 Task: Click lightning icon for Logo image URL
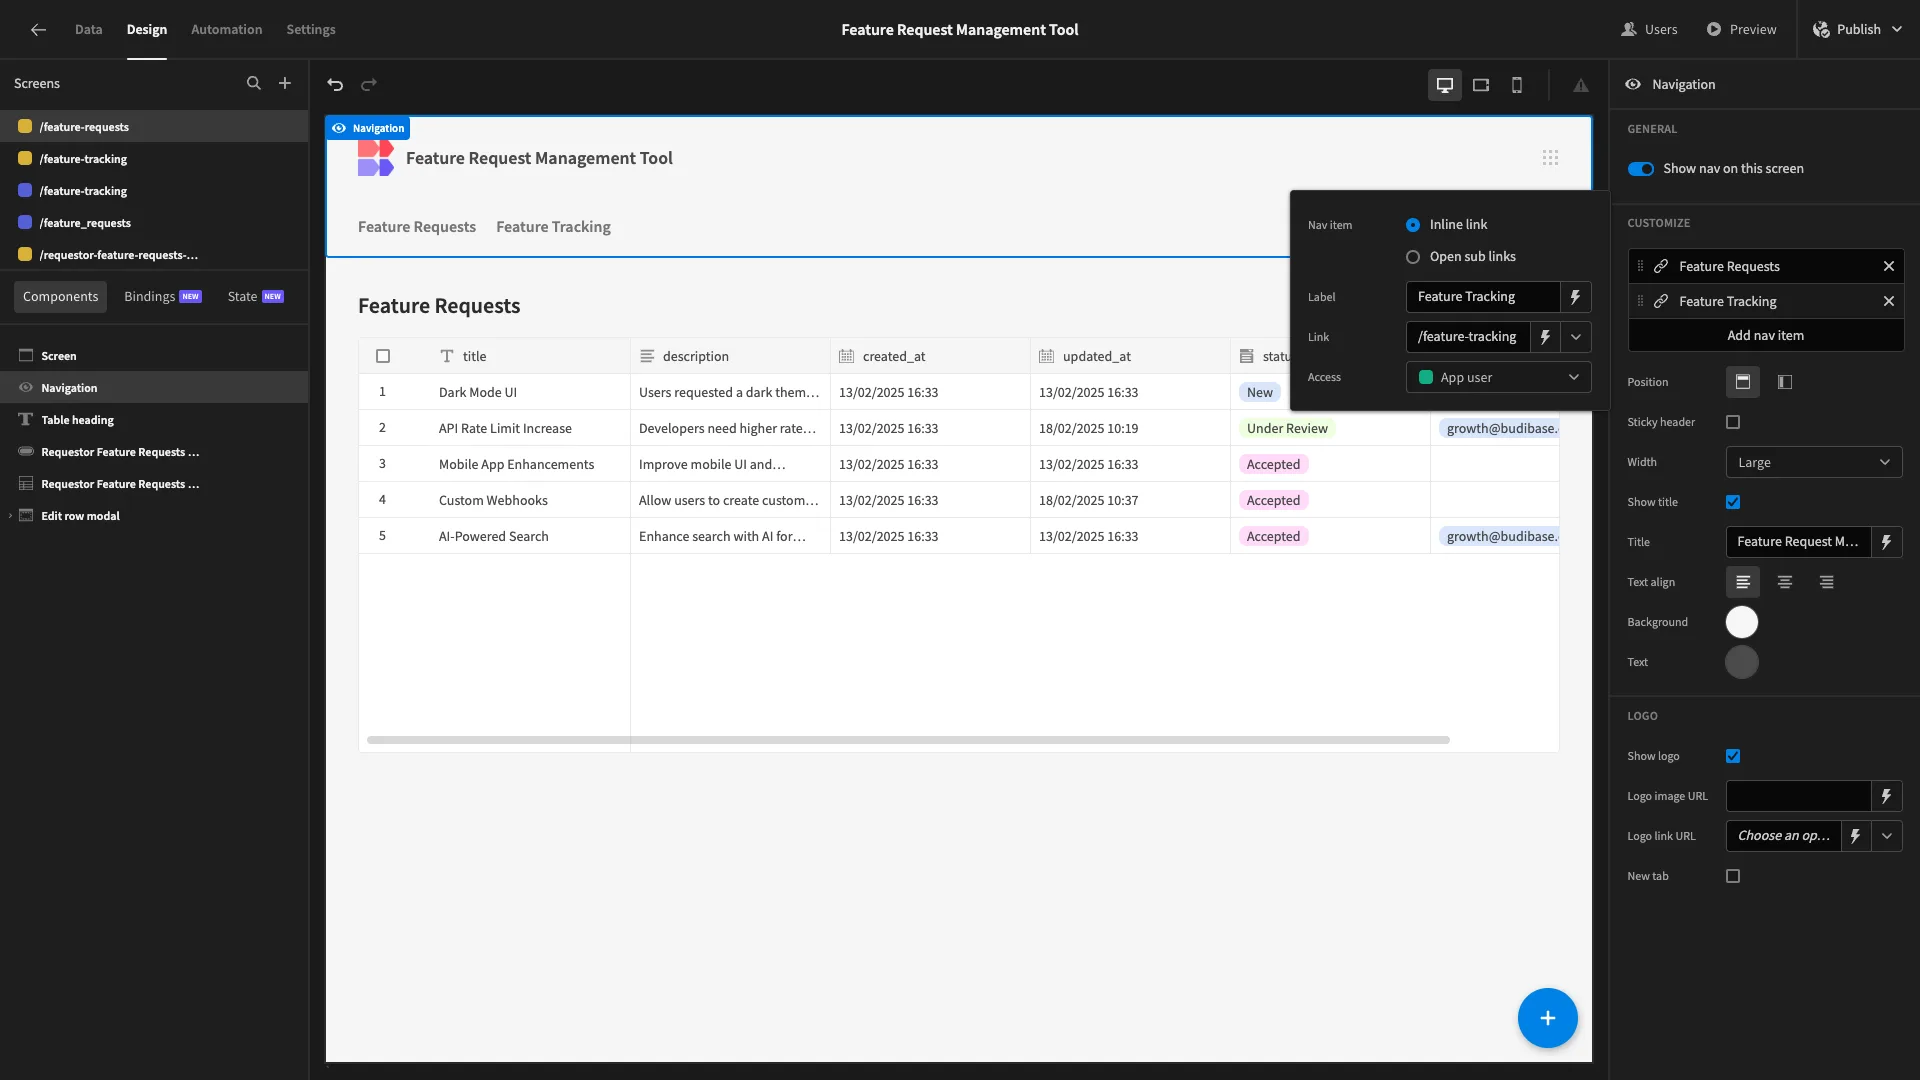[1886, 796]
